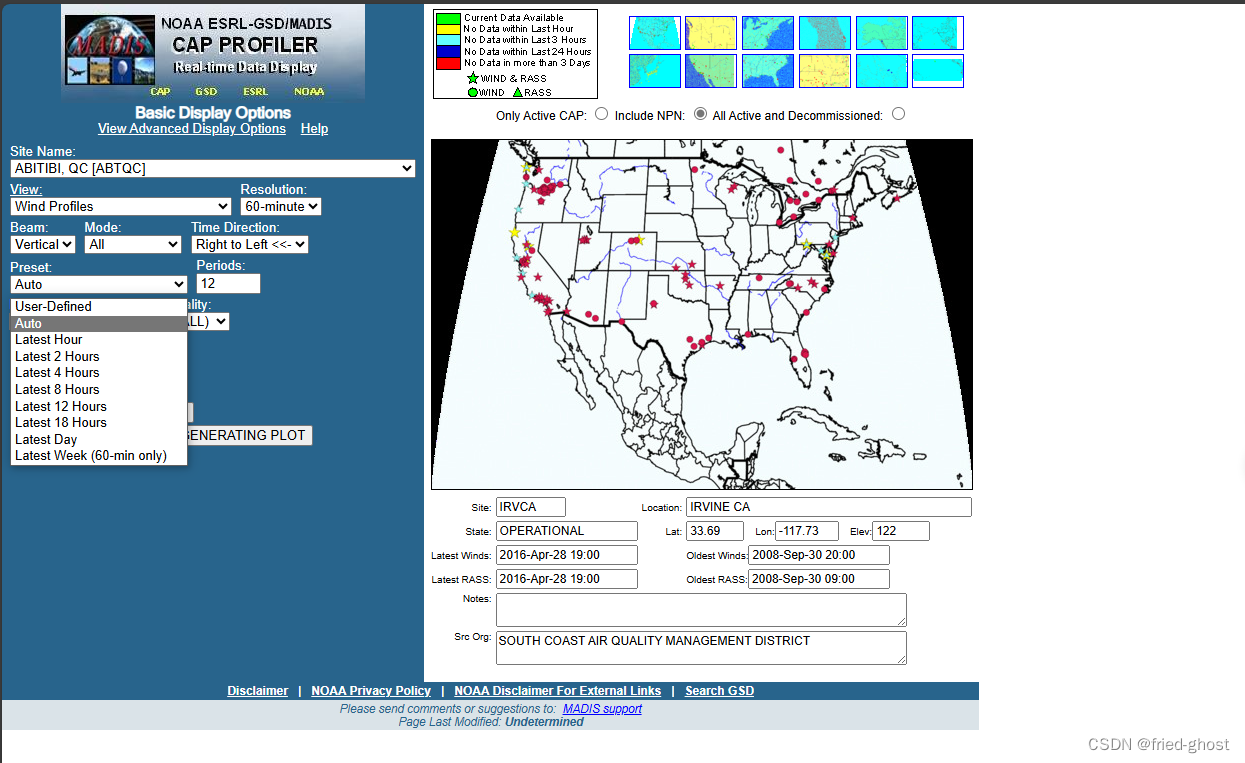Open the Site Name dropdown
Viewport: 1245px width, 763px height.
coord(213,169)
